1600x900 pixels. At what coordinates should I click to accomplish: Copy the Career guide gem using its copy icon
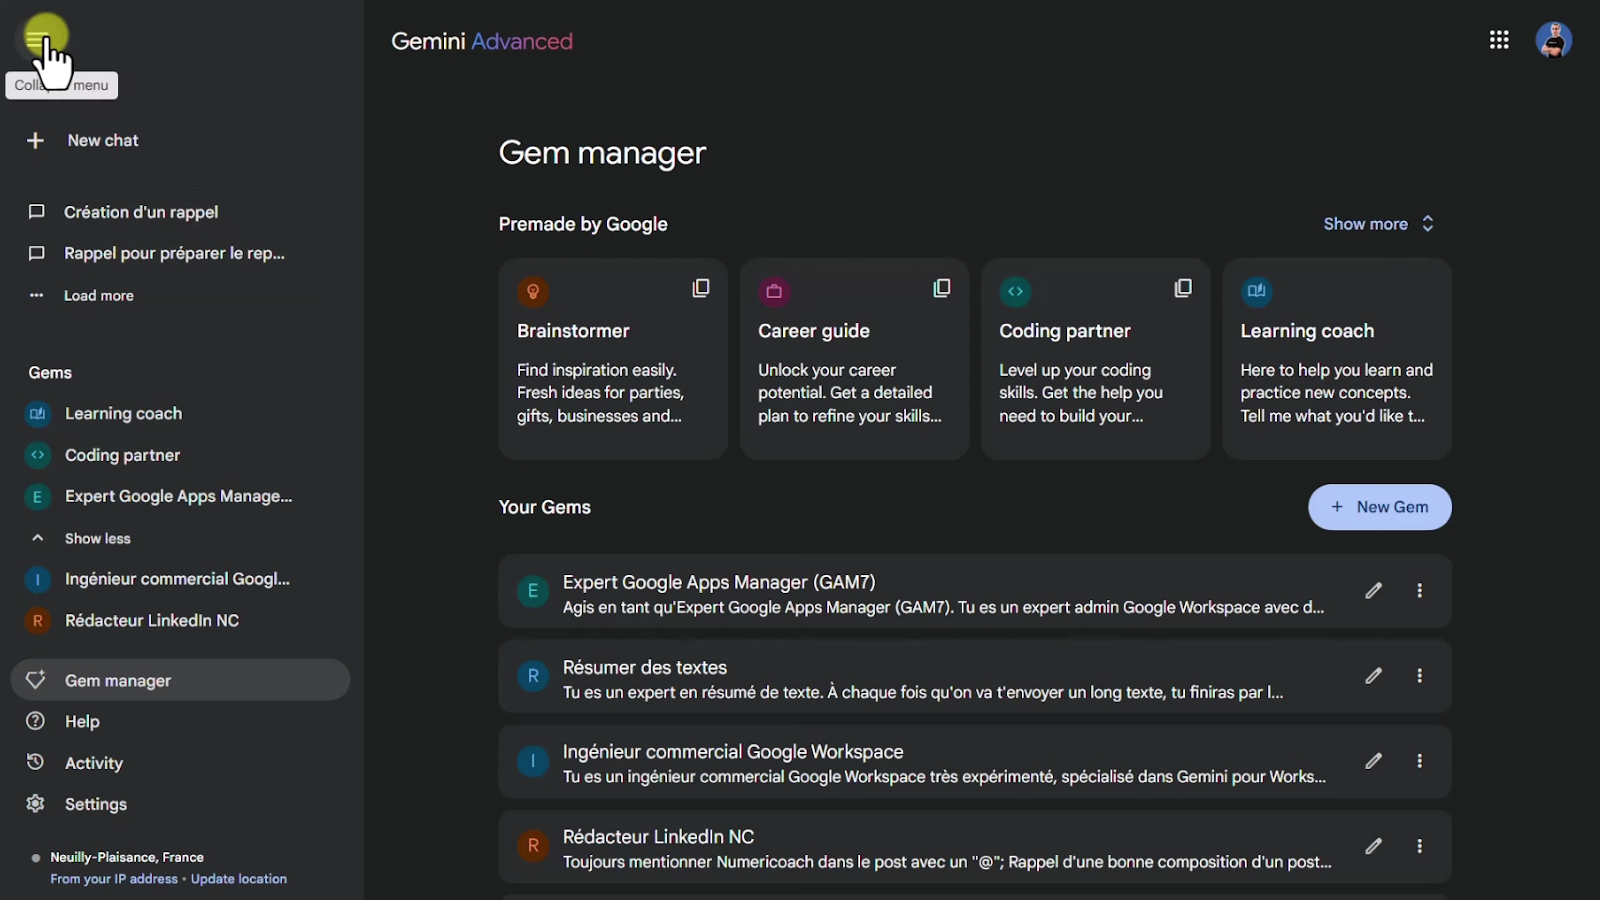tap(942, 288)
